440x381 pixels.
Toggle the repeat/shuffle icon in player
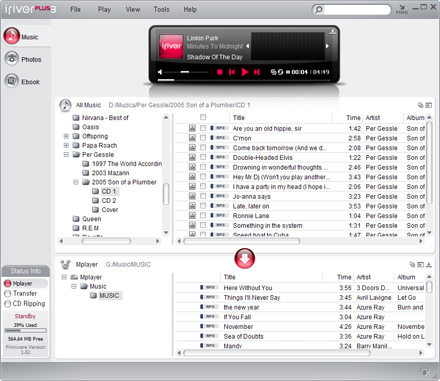[277, 72]
